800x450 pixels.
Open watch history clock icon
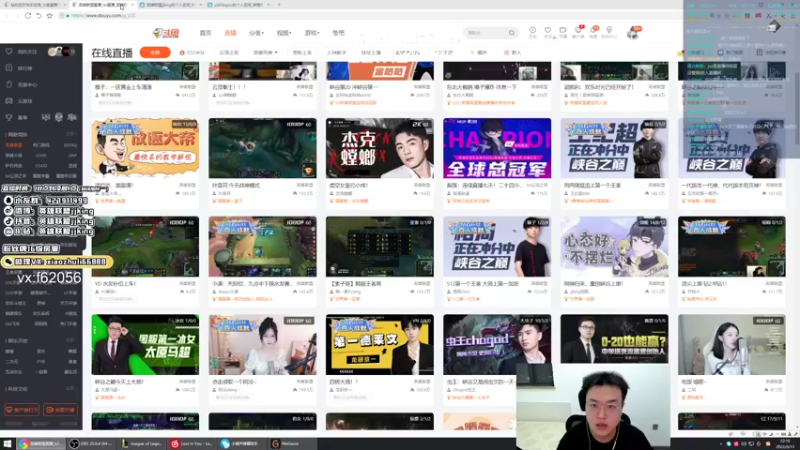tap(532, 32)
